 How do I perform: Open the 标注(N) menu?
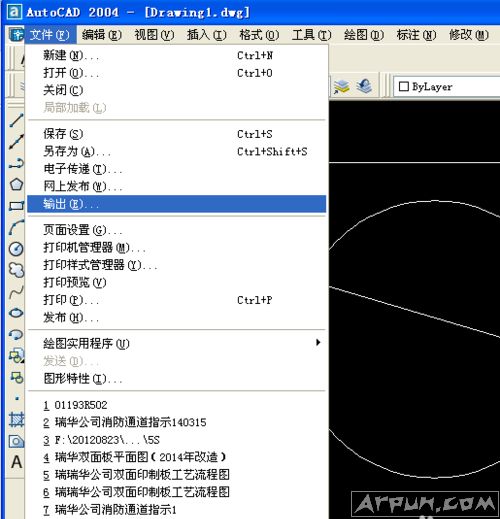(416, 35)
